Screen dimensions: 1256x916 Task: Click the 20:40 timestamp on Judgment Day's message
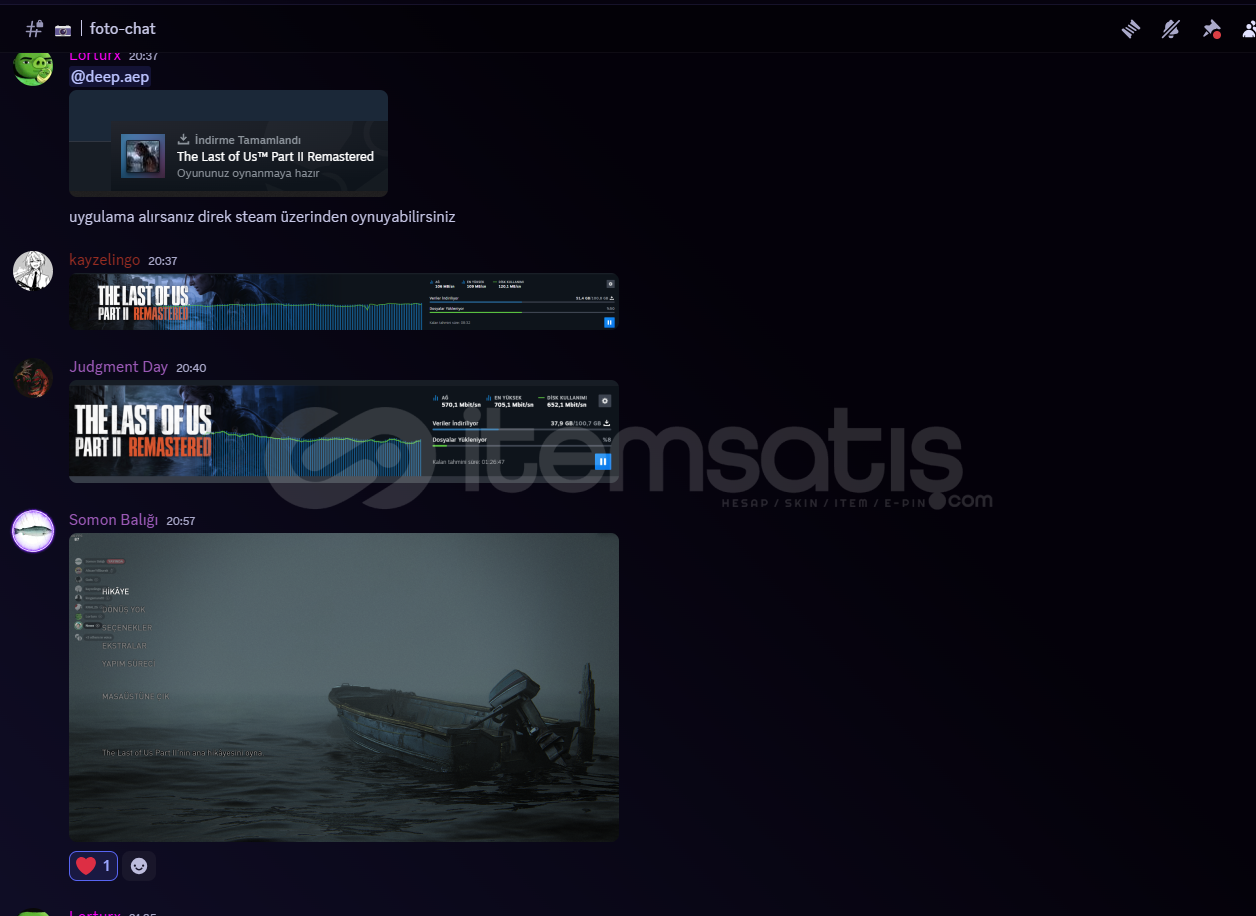(191, 368)
